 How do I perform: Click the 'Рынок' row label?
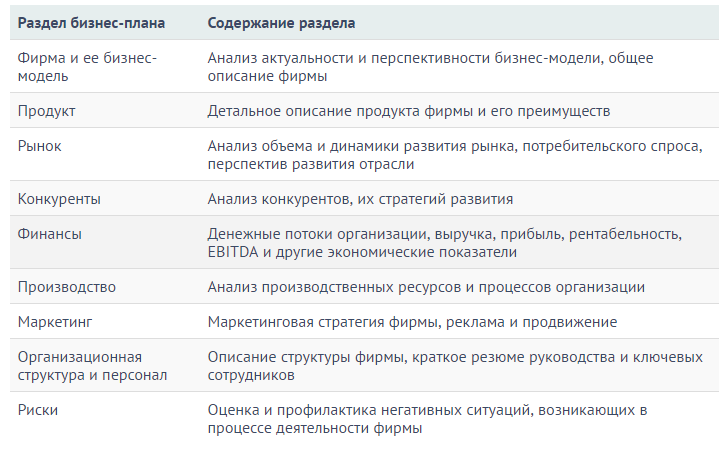coord(40,146)
